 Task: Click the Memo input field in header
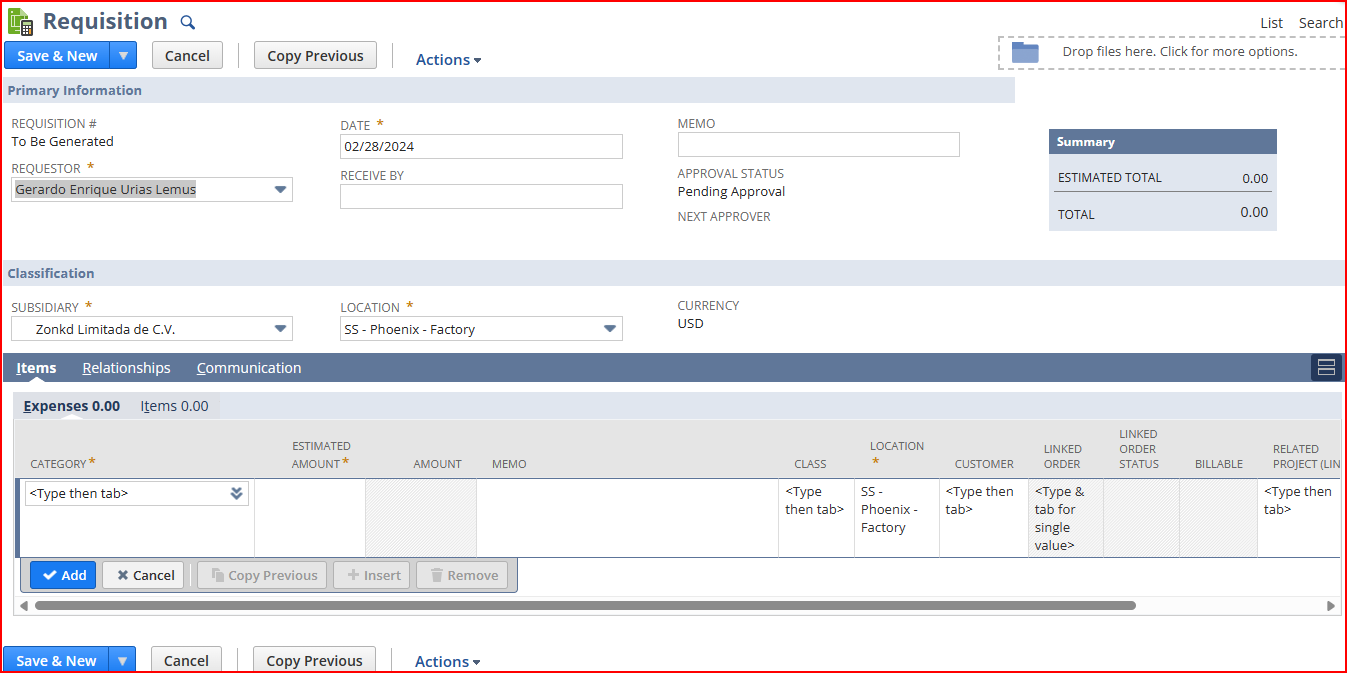[818, 144]
